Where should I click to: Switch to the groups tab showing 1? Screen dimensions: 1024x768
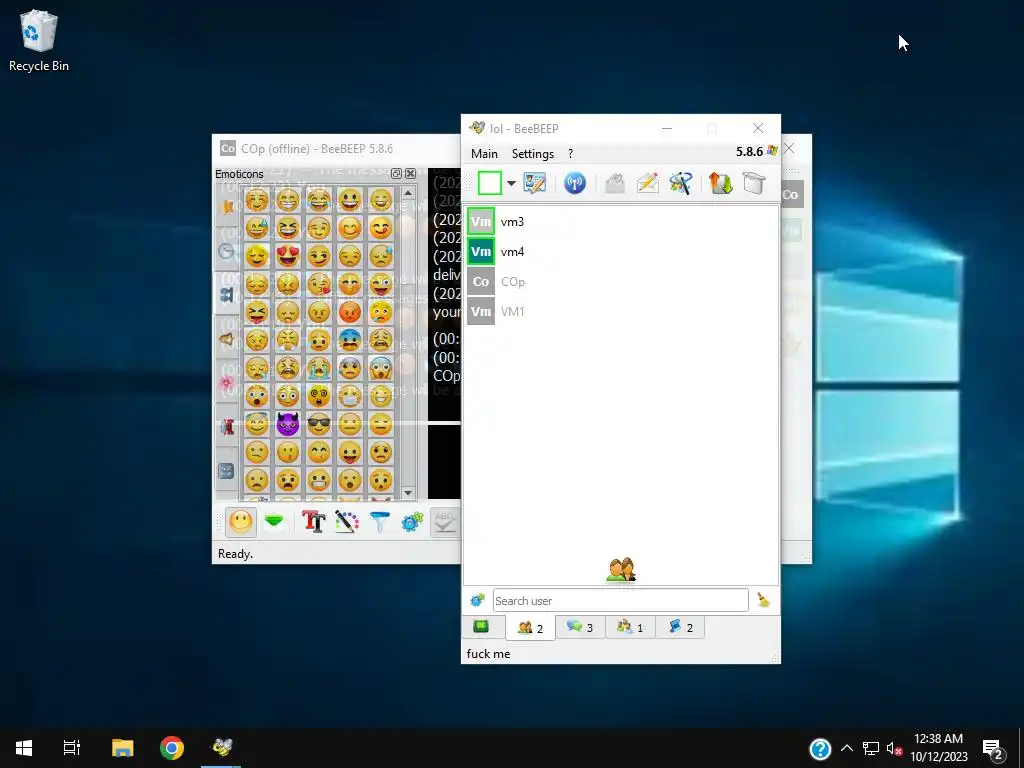click(630, 628)
